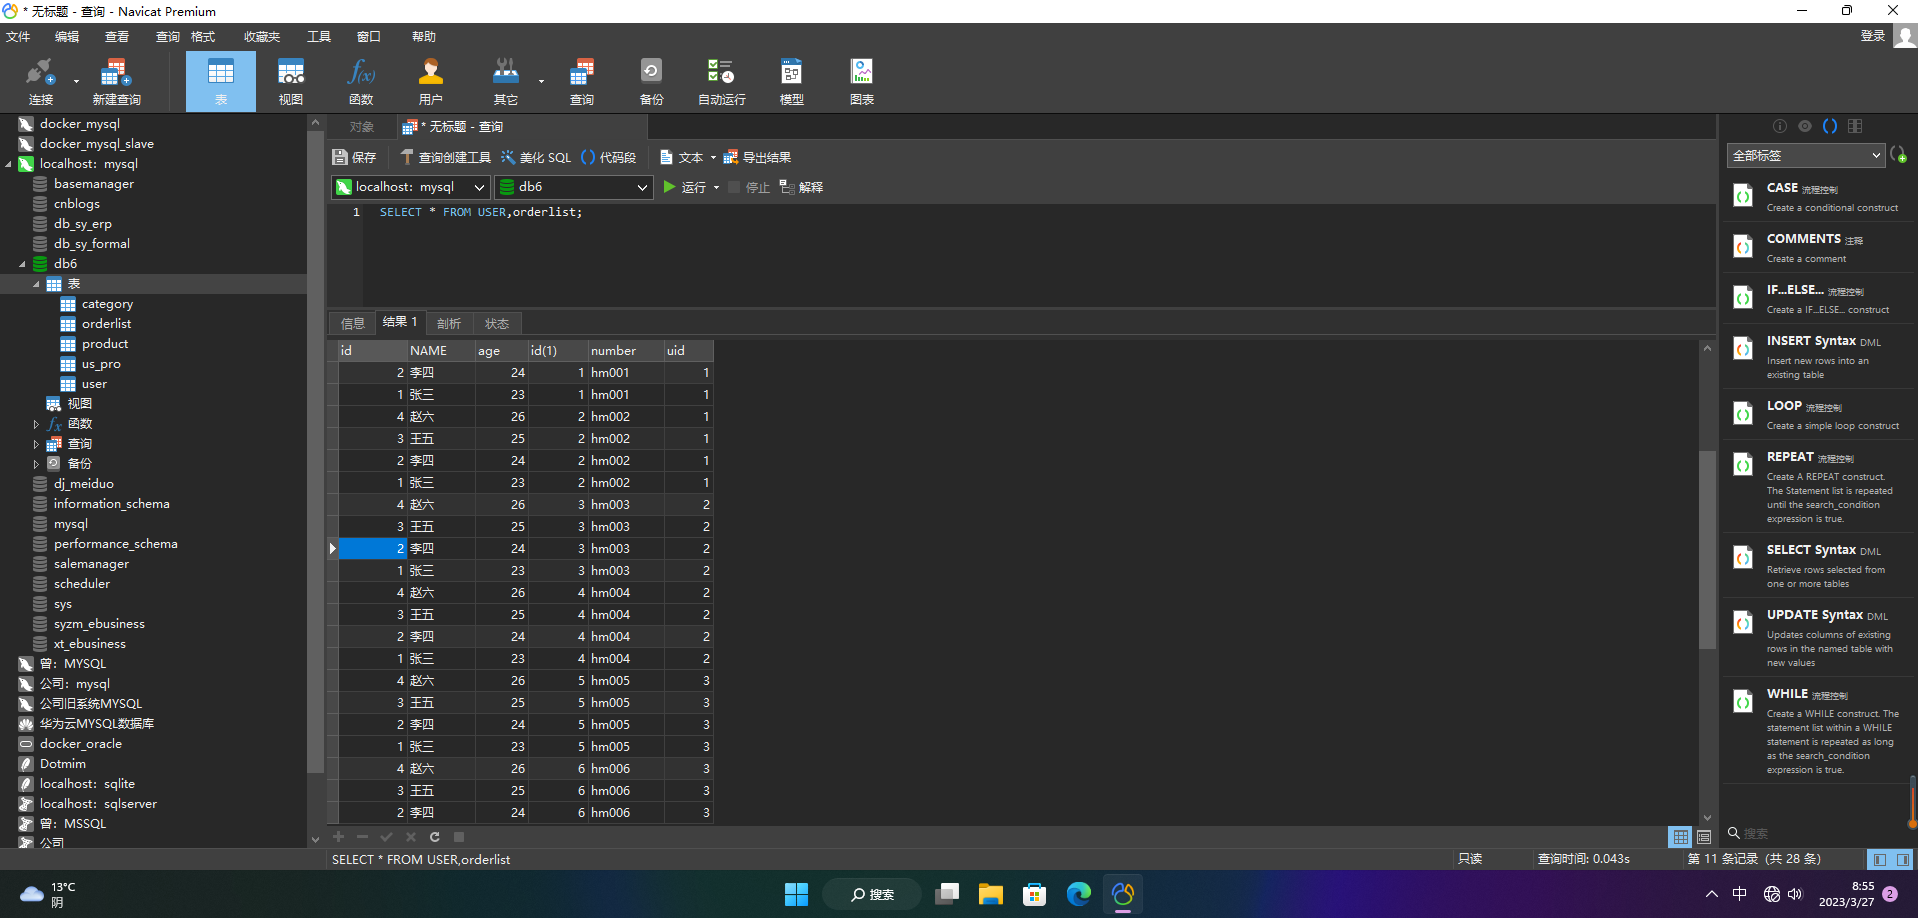This screenshot has height=918, width=1918.
Task: Open the 全部标签 tags dropdown
Action: pyautogui.click(x=1806, y=155)
